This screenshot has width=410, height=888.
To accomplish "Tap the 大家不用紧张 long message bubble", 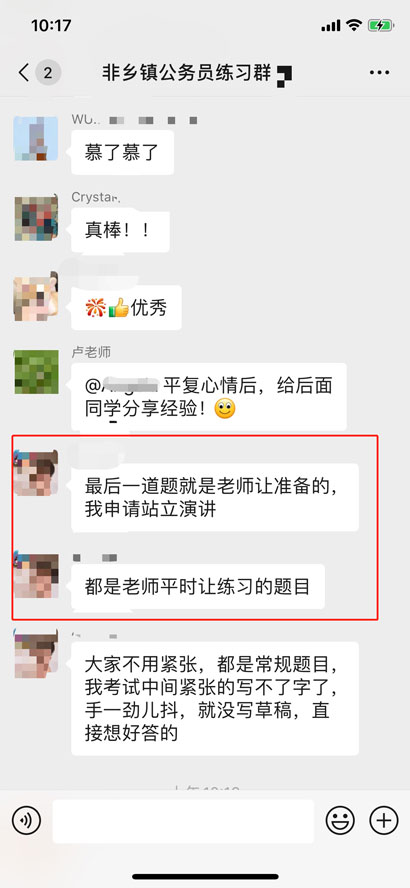I will pyautogui.click(x=215, y=698).
